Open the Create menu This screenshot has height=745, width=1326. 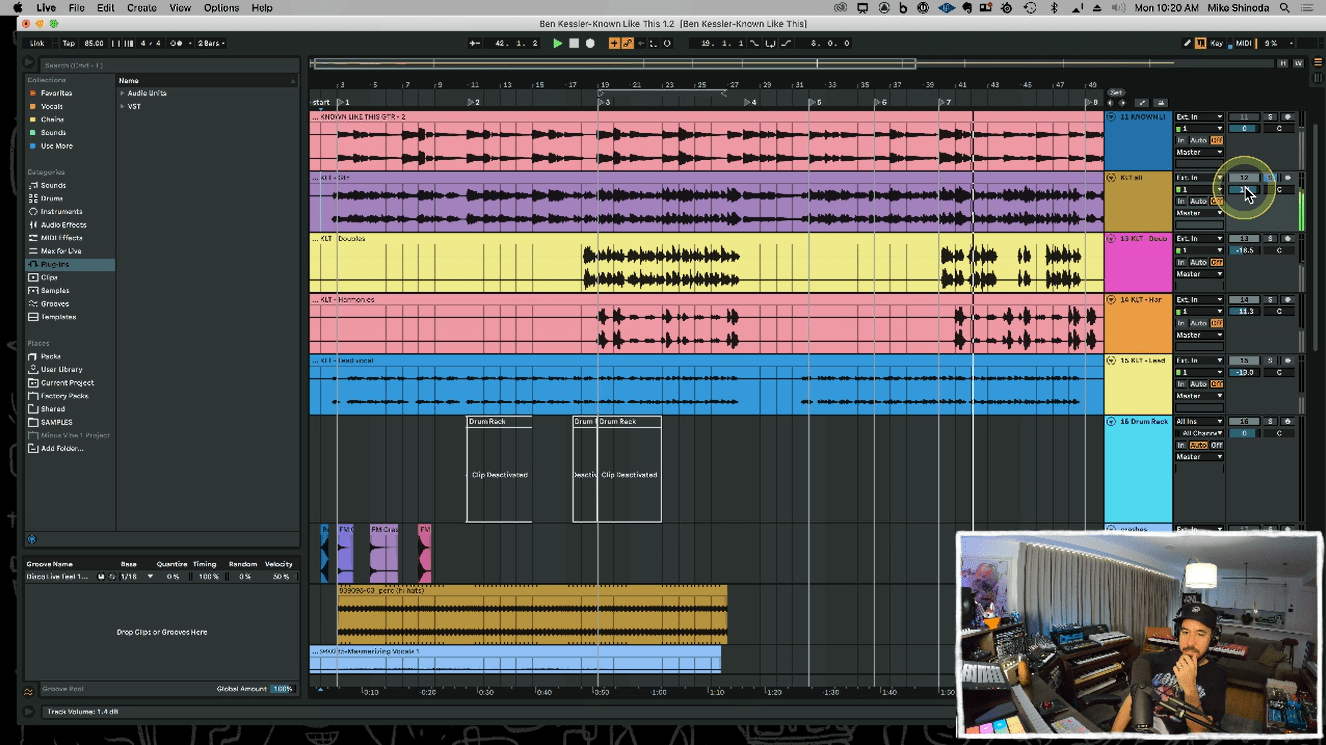(141, 8)
